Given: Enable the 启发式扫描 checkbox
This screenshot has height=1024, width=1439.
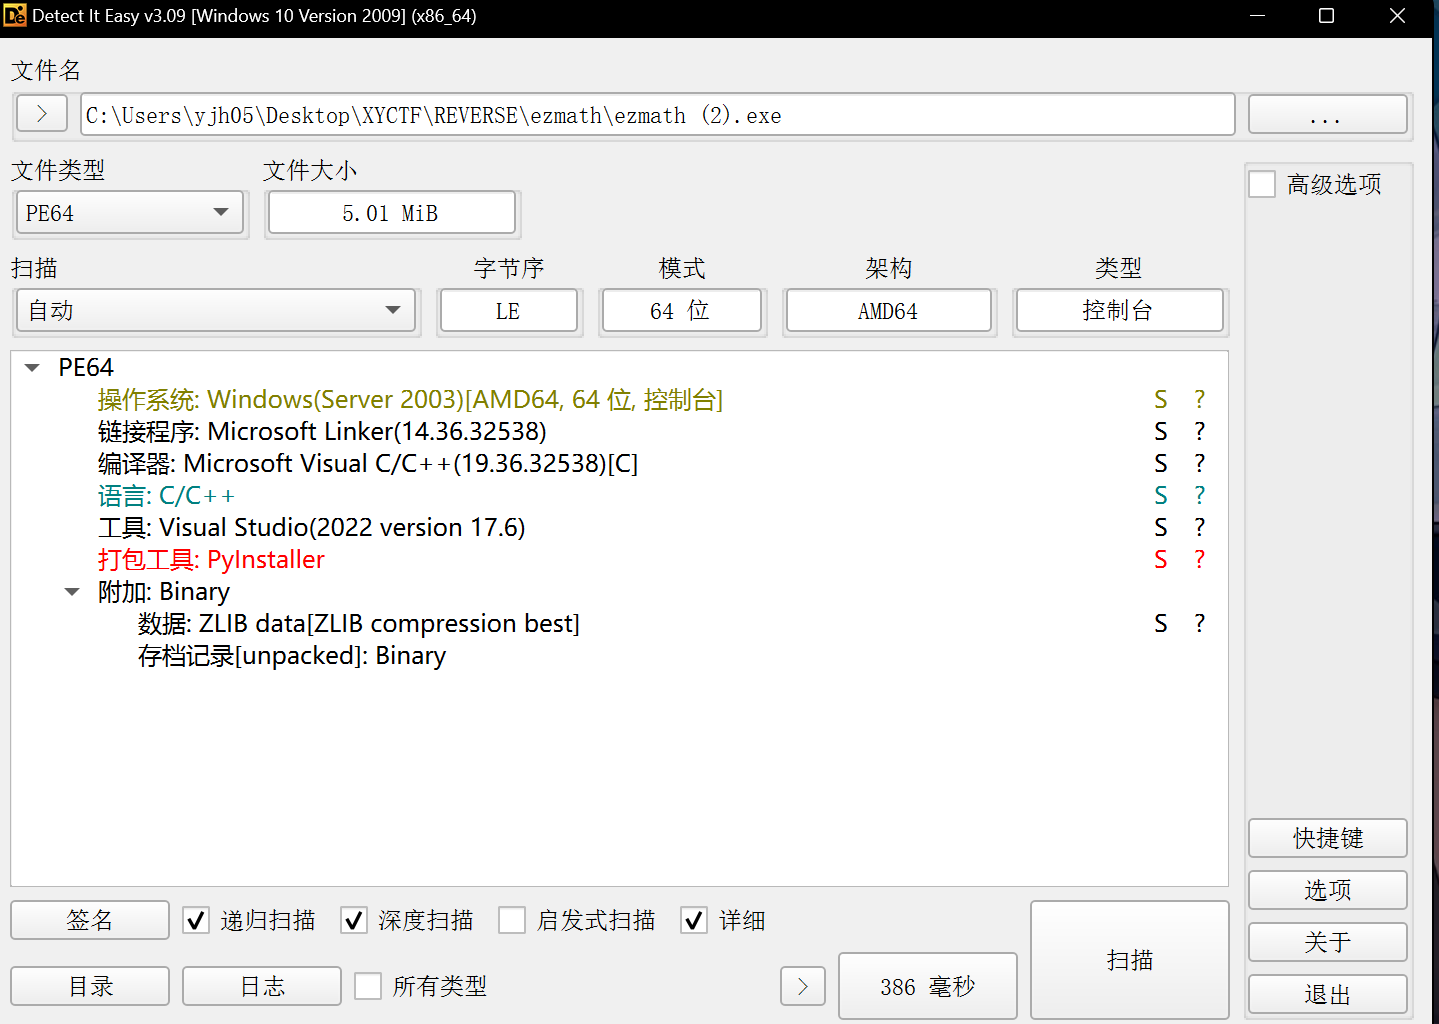Looking at the screenshot, I should 512,920.
